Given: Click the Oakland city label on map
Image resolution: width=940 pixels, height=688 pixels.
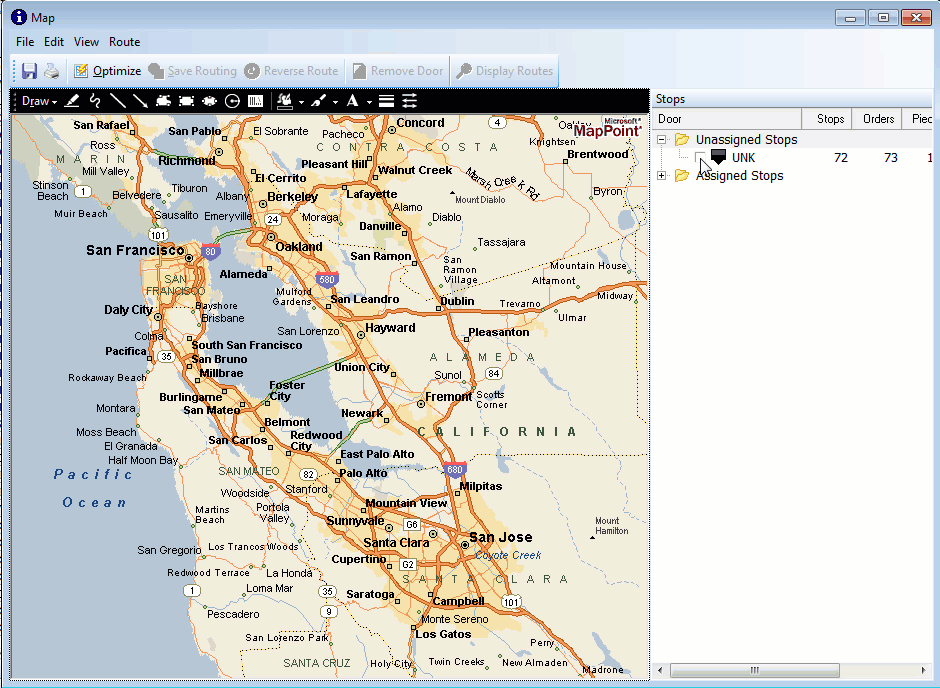Looking at the screenshot, I should (x=299, y=246).
